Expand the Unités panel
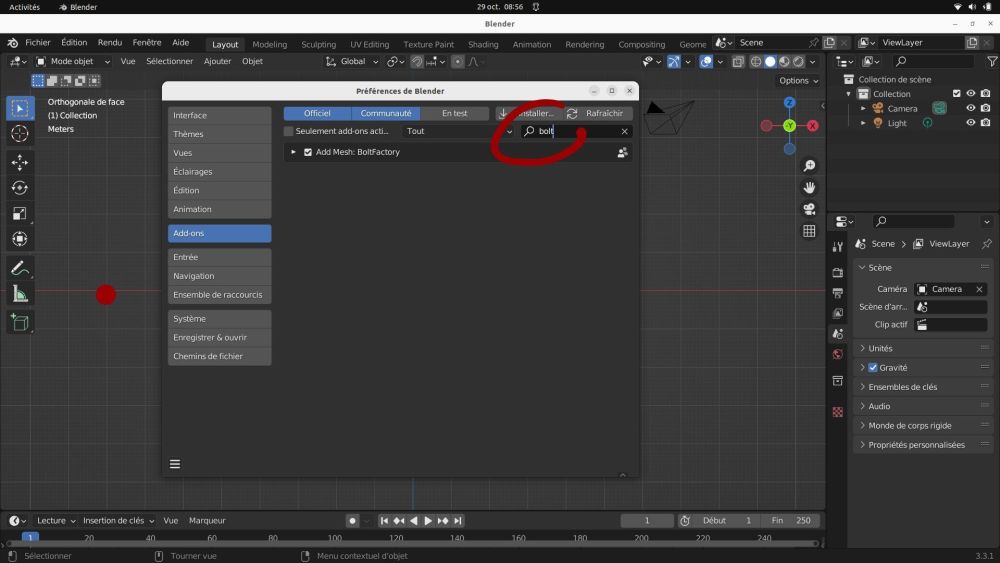The height and width of the screenshot is (563, 1000). pyautogui.click(x=922, y=349)
